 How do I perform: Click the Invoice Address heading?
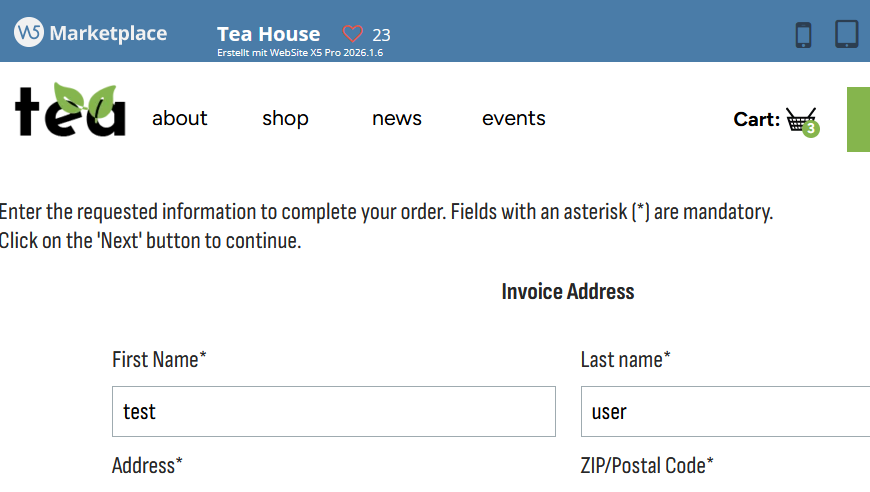568,292
